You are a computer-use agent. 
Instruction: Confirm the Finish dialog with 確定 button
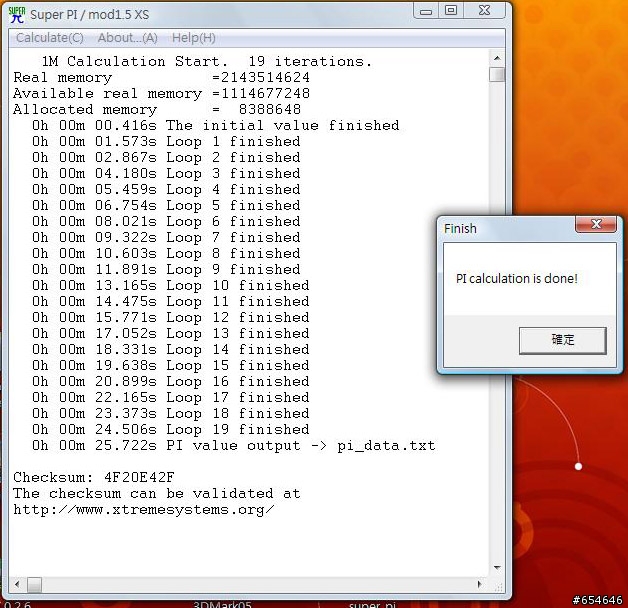(563, 340)
